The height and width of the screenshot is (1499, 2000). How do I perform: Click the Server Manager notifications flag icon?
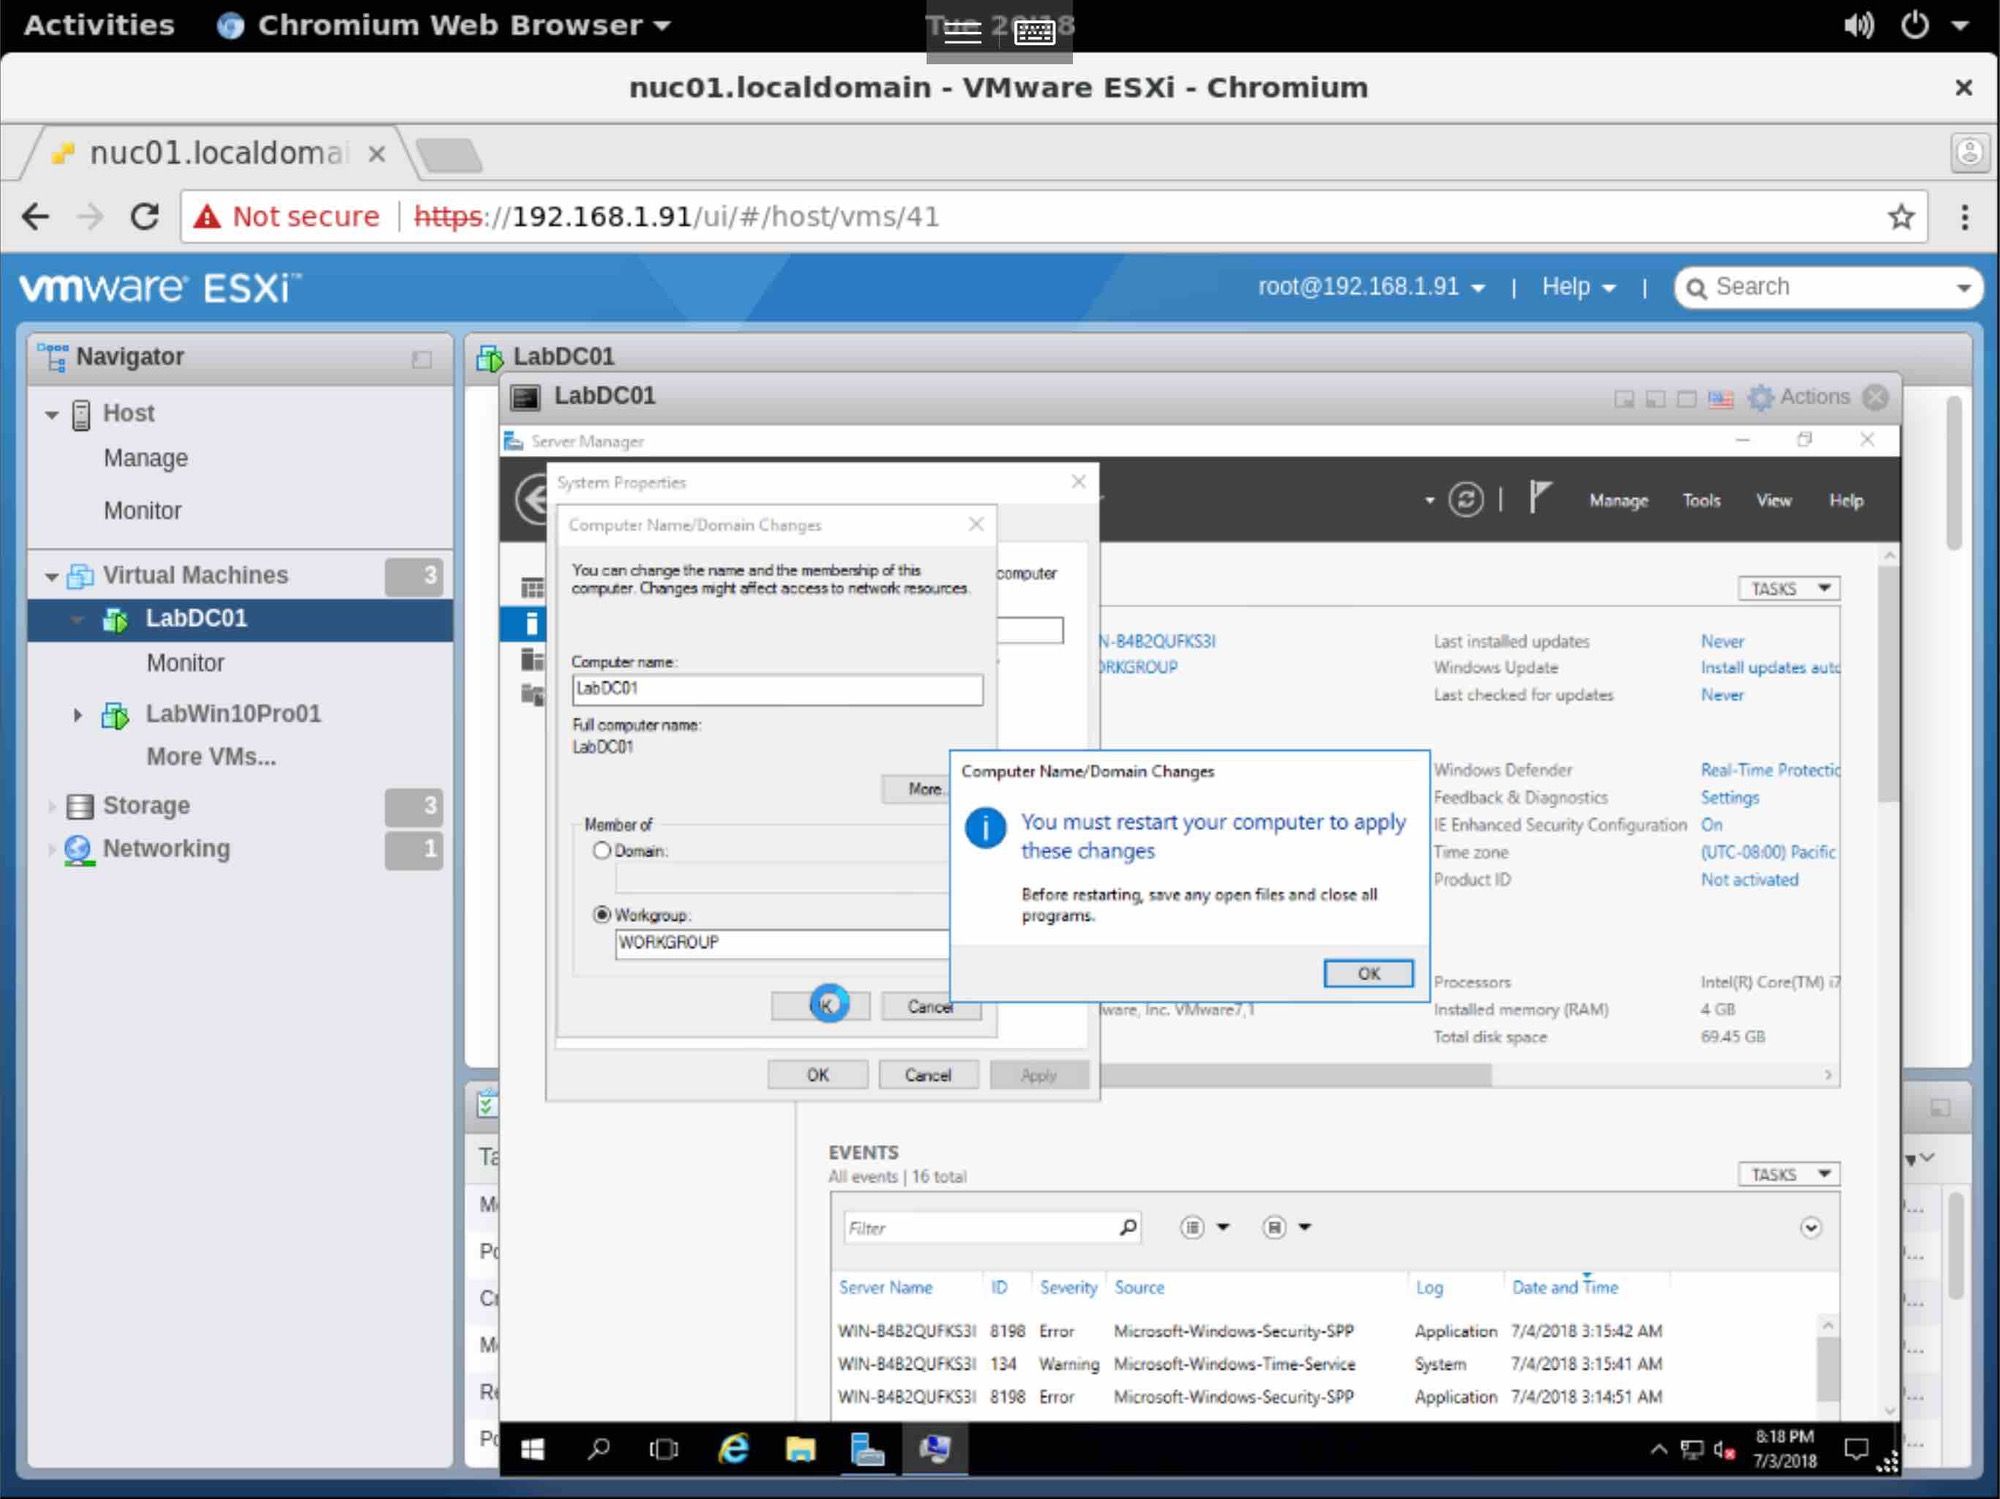pyautogui.click(x=1539, y=497)
